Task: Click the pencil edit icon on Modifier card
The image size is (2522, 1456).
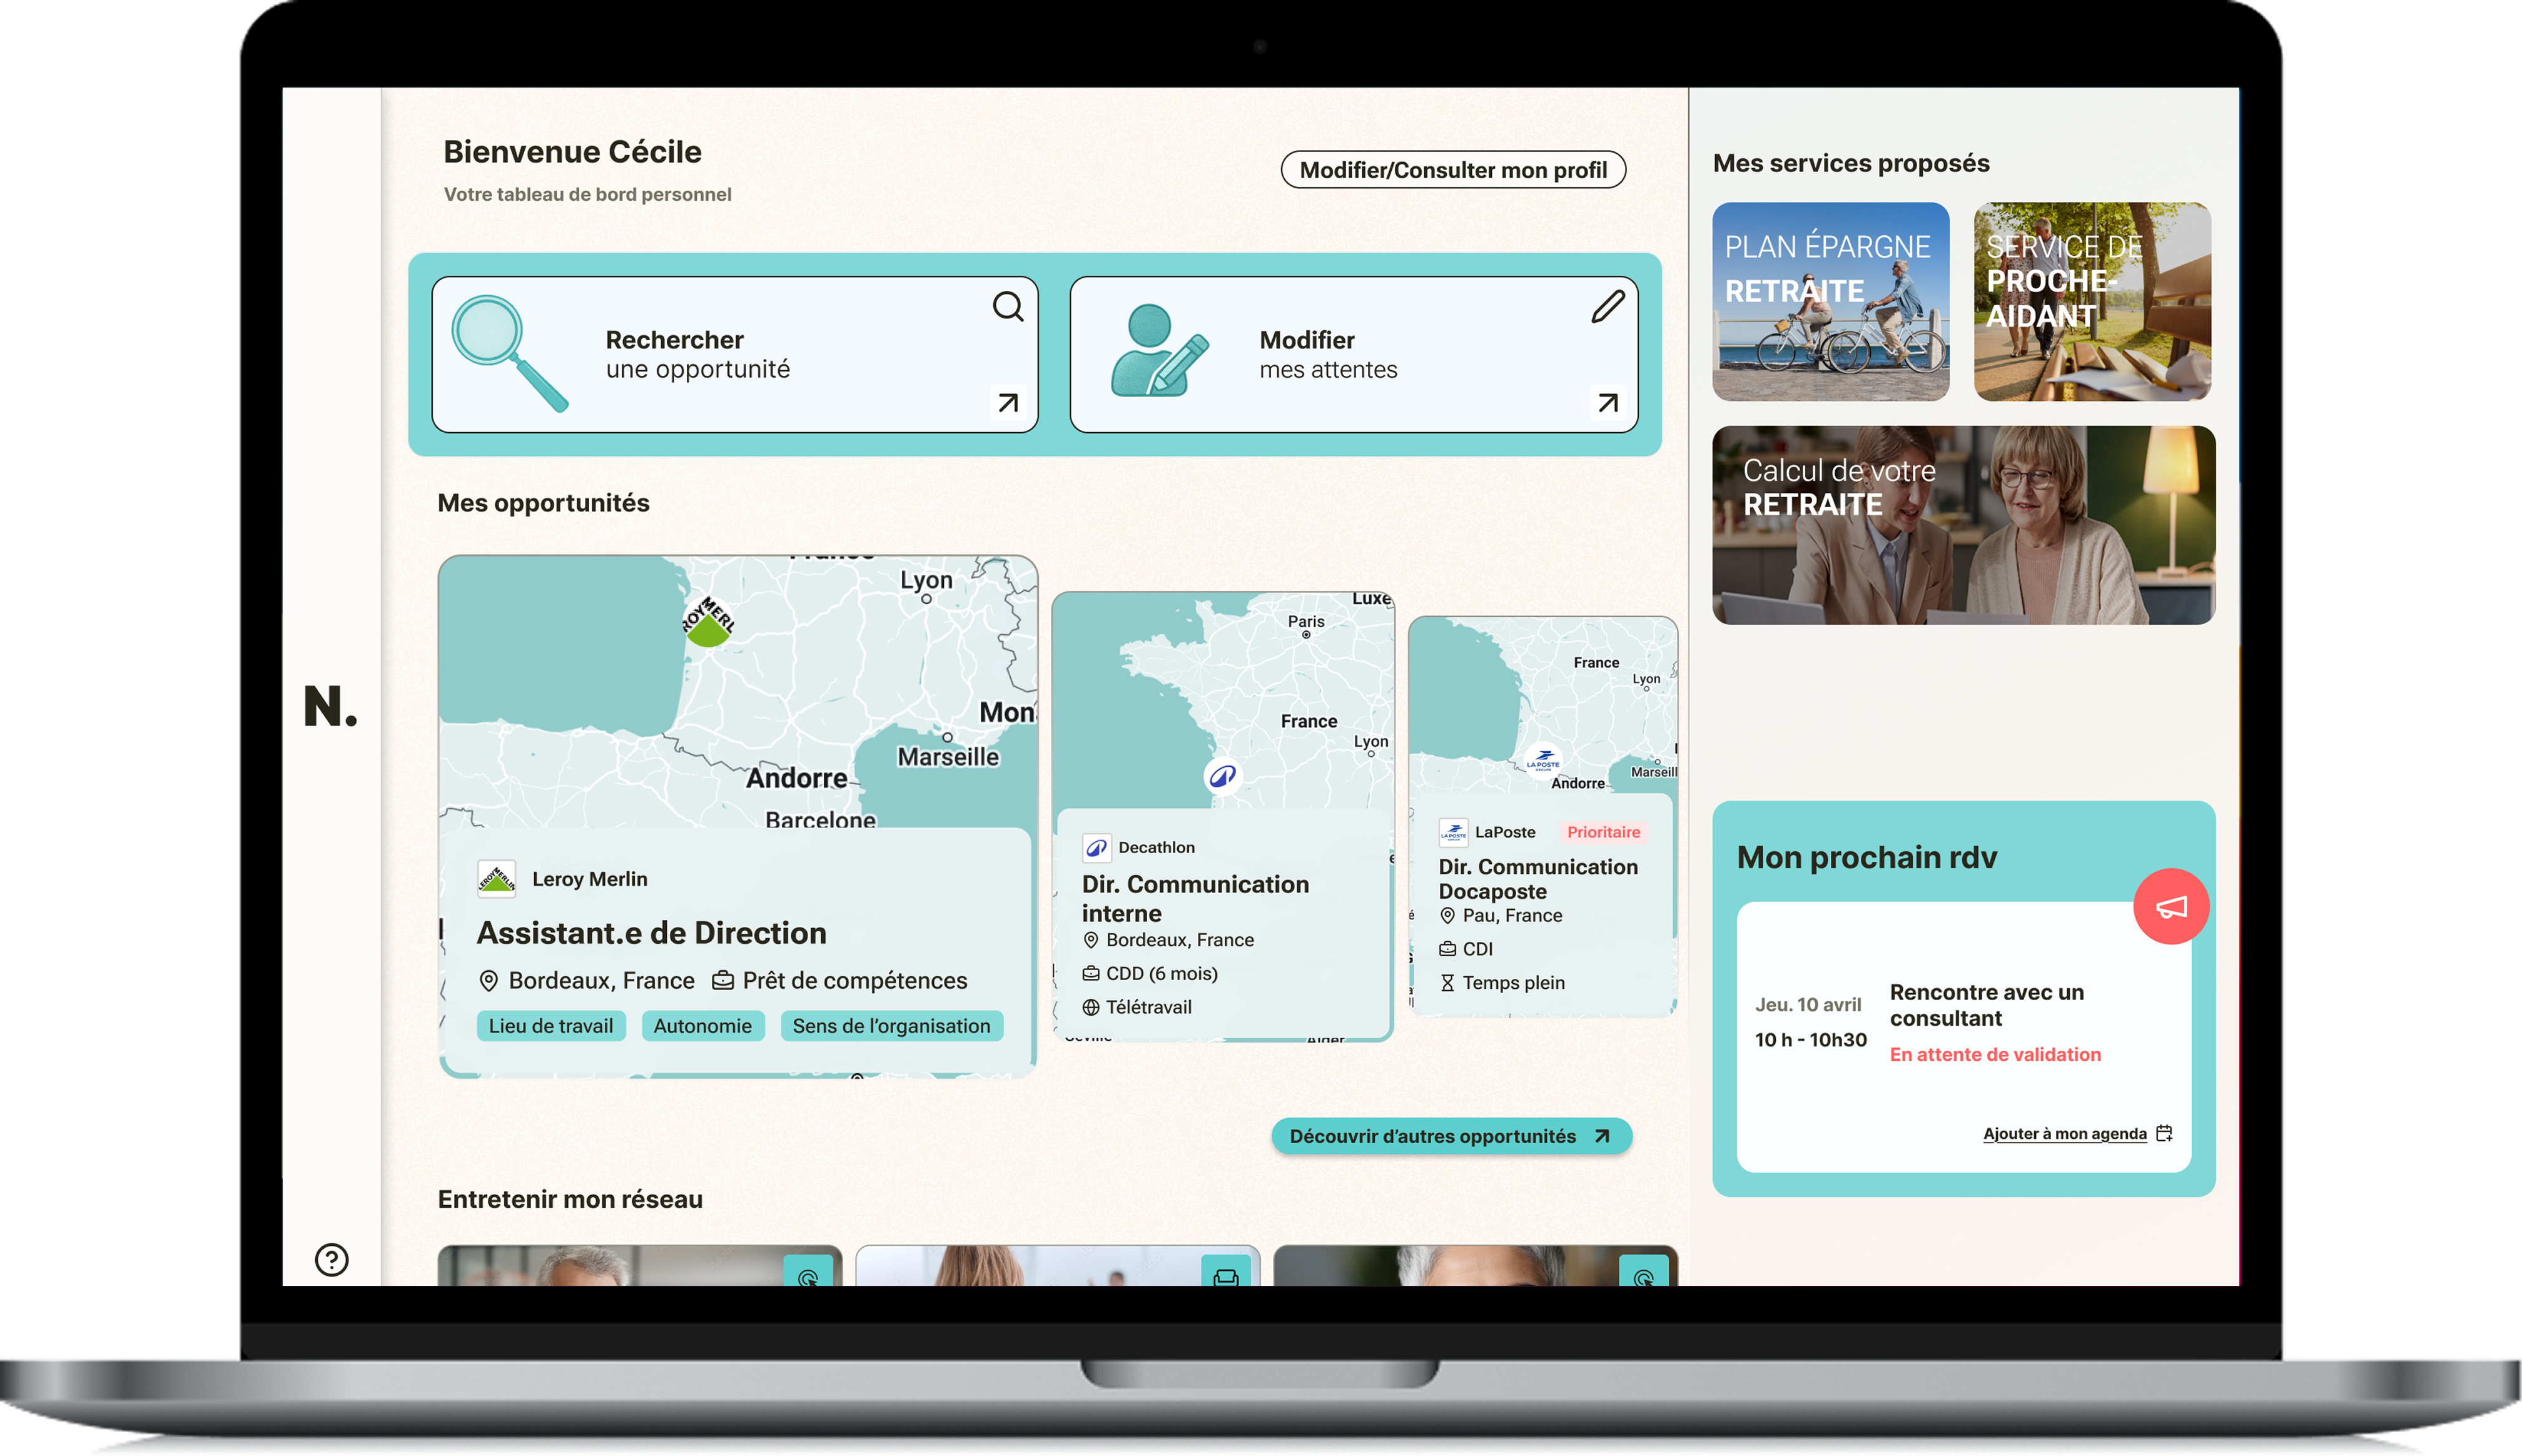Action: point(1607,306)
